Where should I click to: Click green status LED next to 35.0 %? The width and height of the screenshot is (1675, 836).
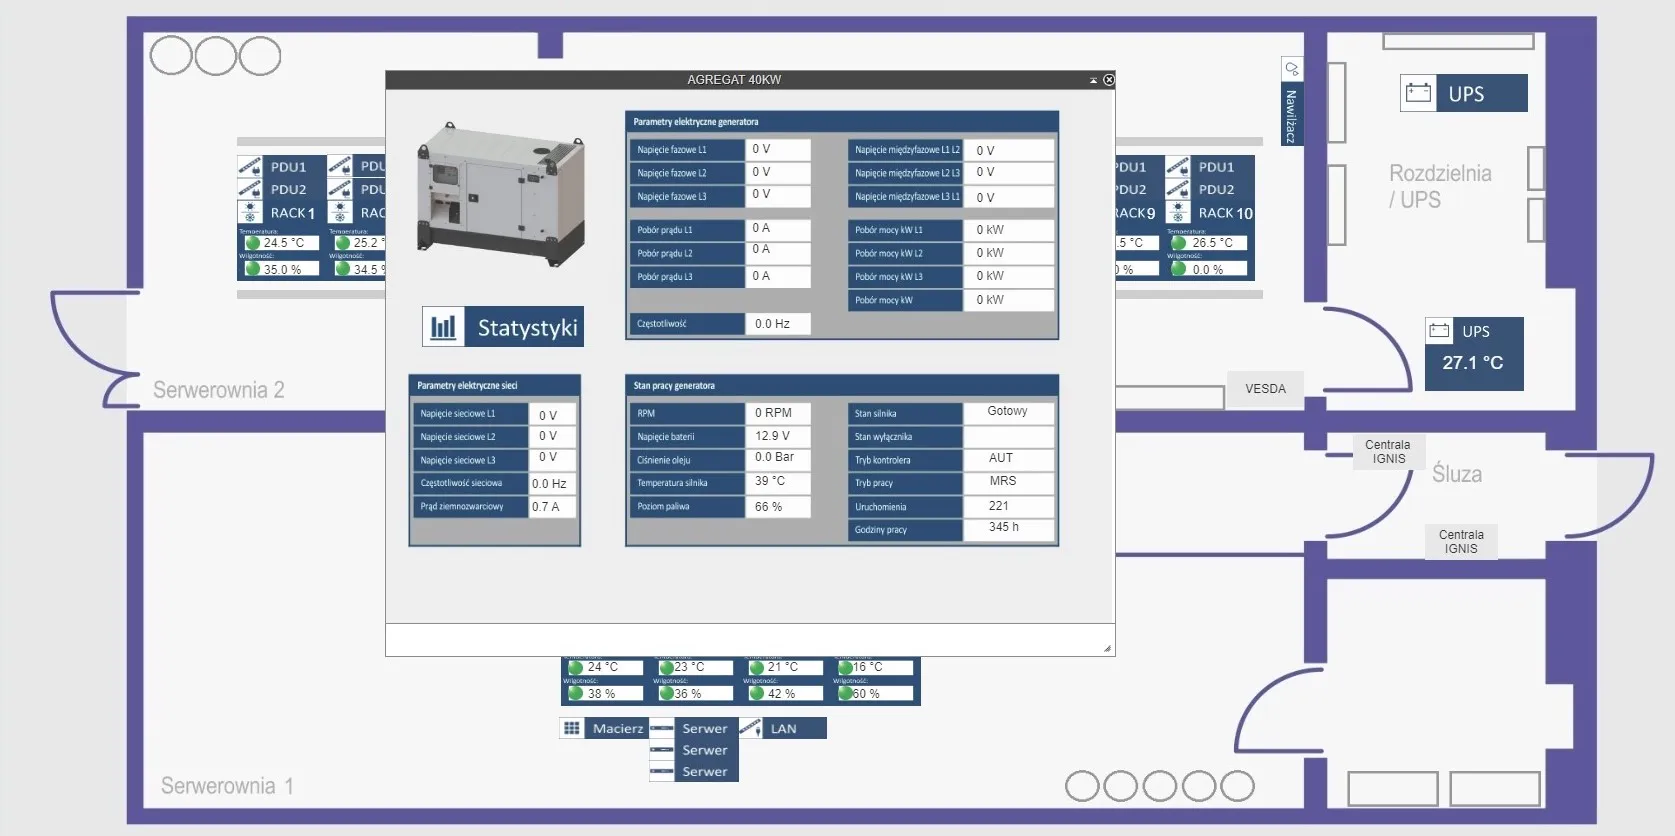pos(252,269)
